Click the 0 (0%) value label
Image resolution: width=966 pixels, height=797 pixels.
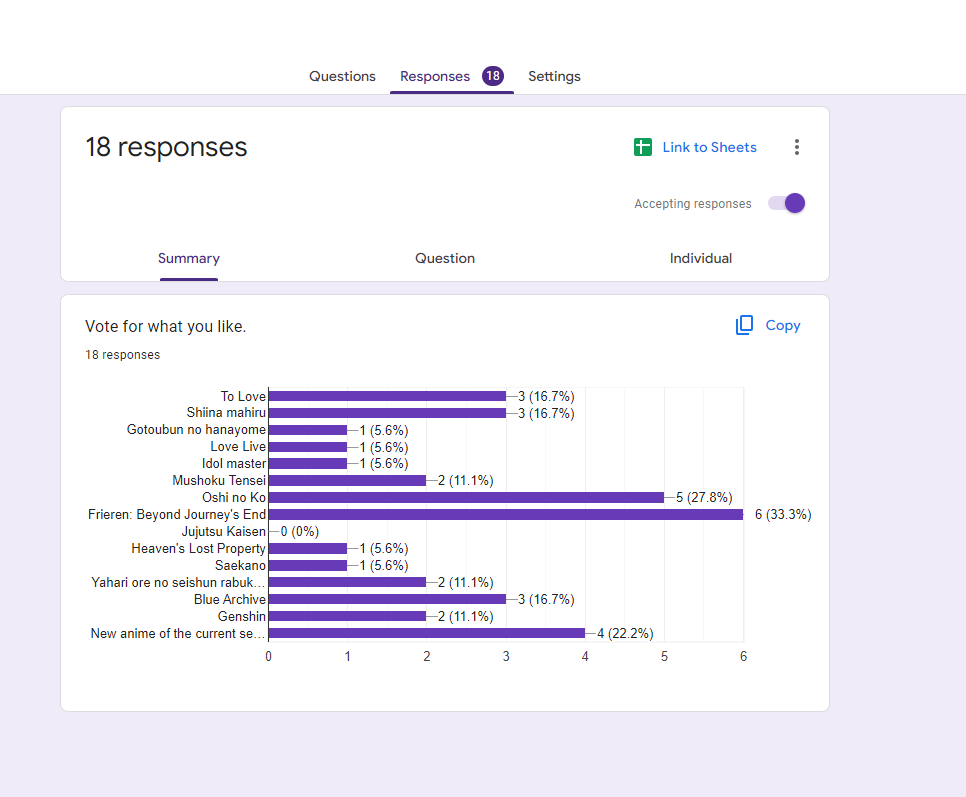pos(299,532)
